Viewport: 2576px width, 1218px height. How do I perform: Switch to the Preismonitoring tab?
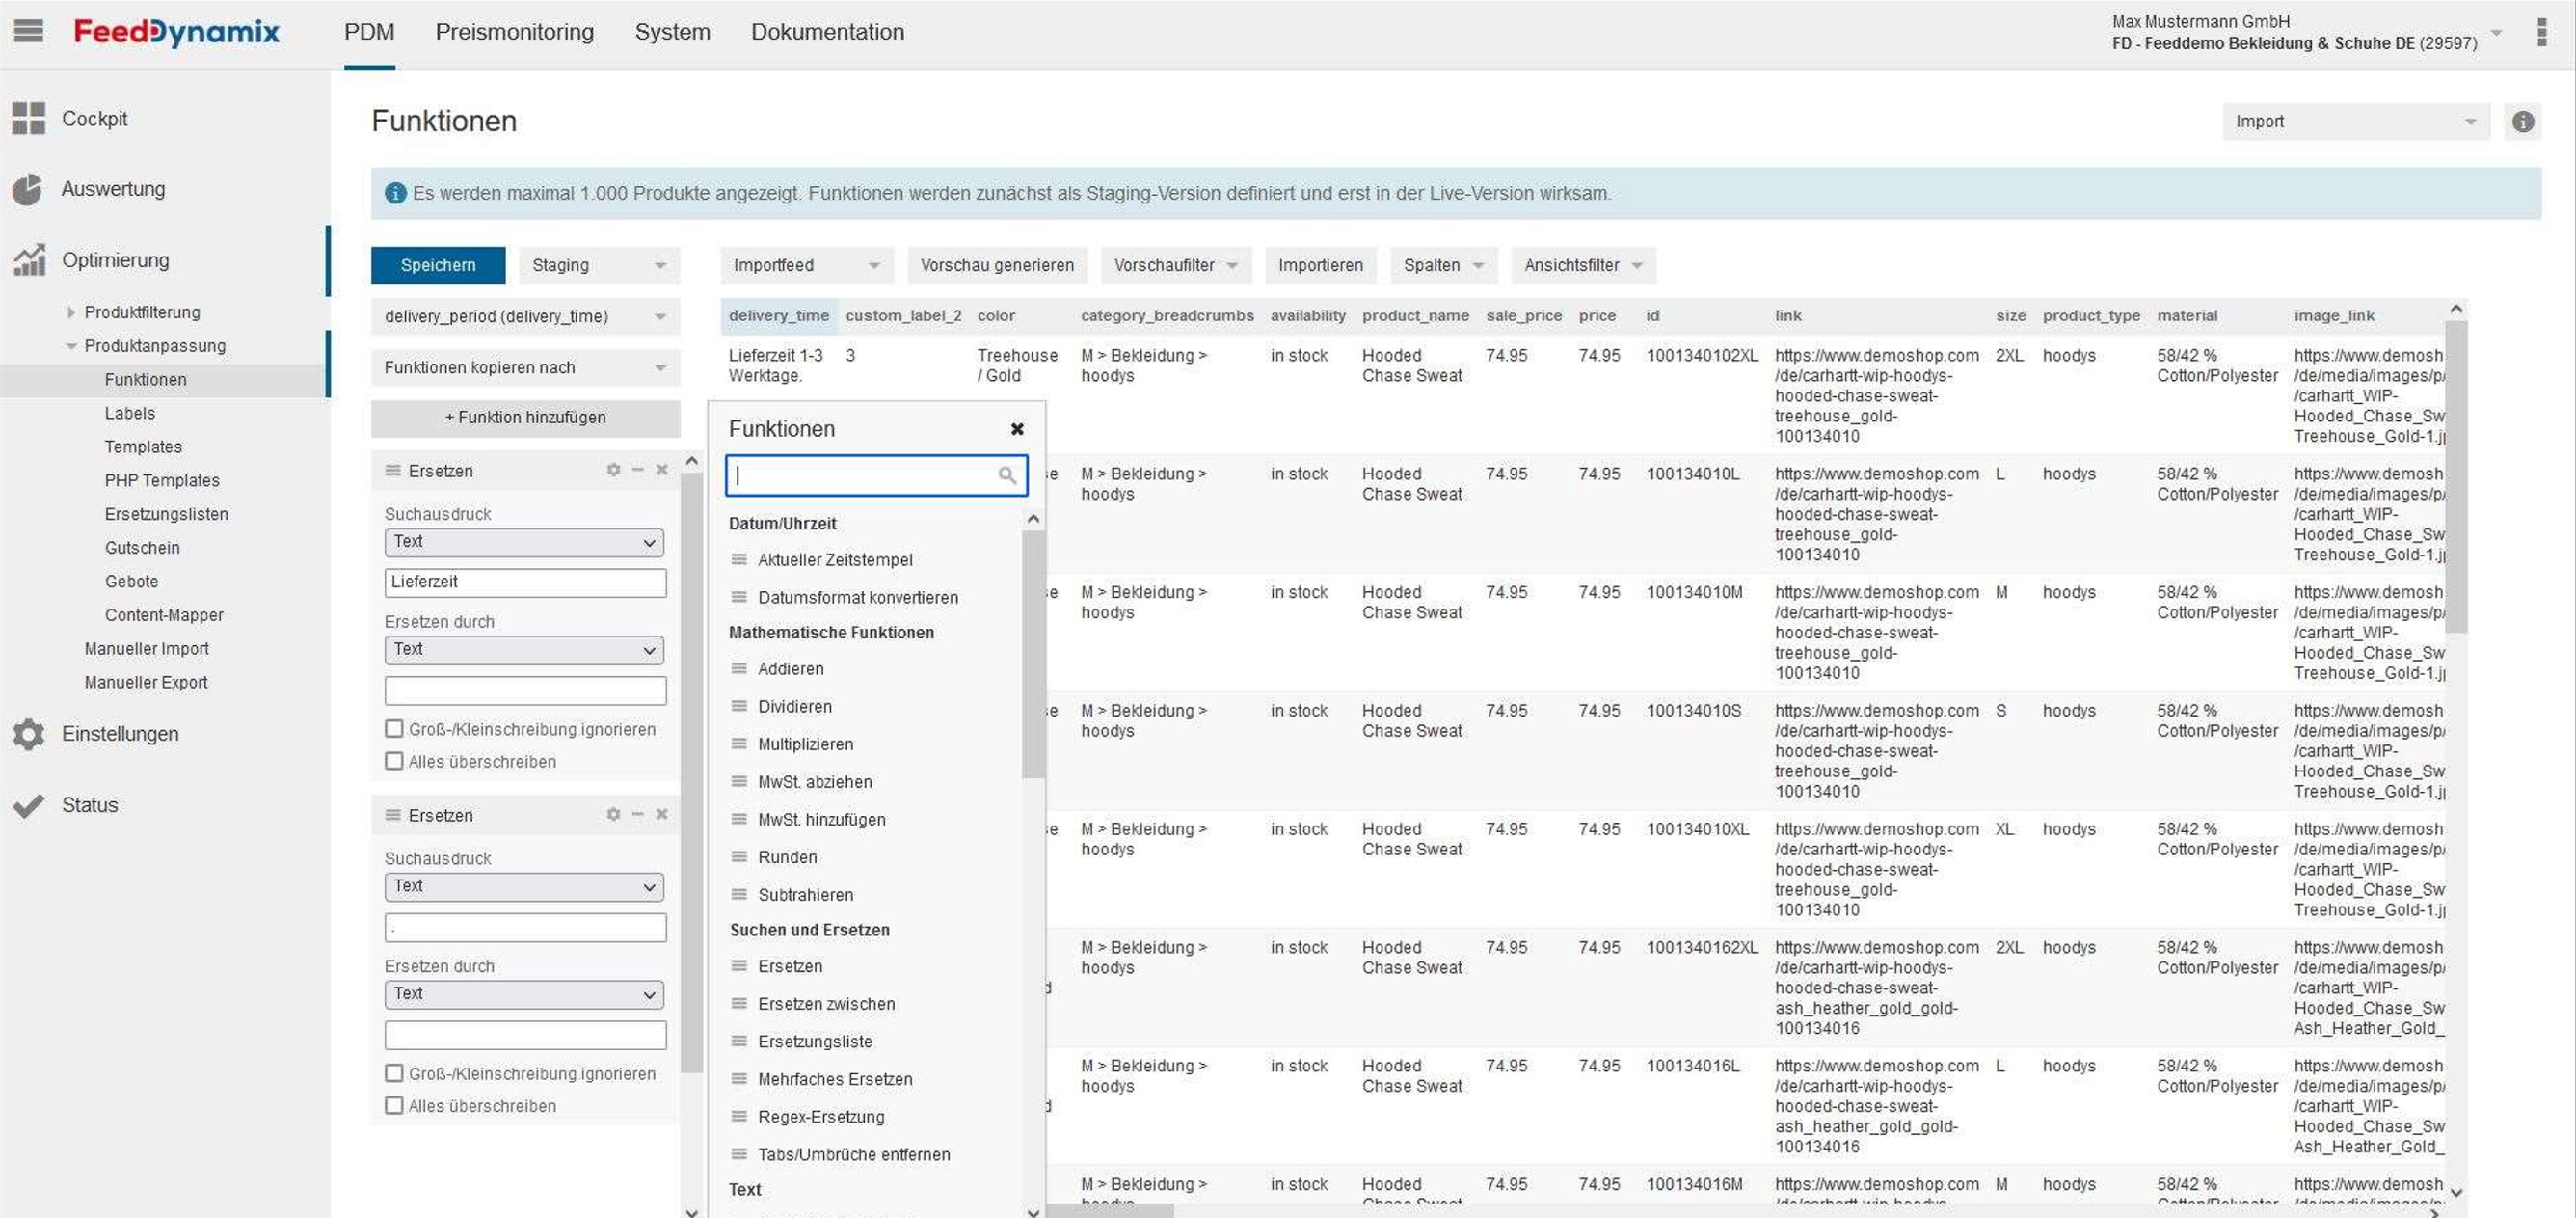[514, 32]
